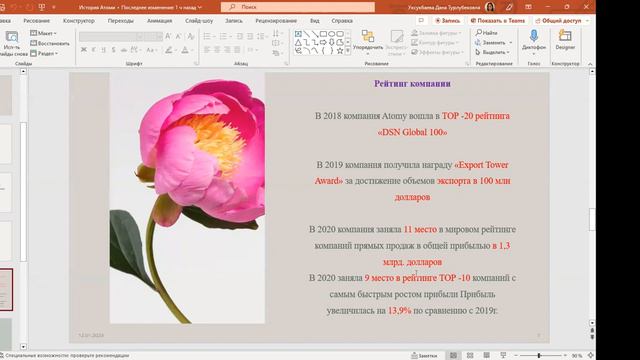Click the Диктофон dictate microphone icon
Image resolution: width=640 pixels, height=360 pixels.
[533, 36]
